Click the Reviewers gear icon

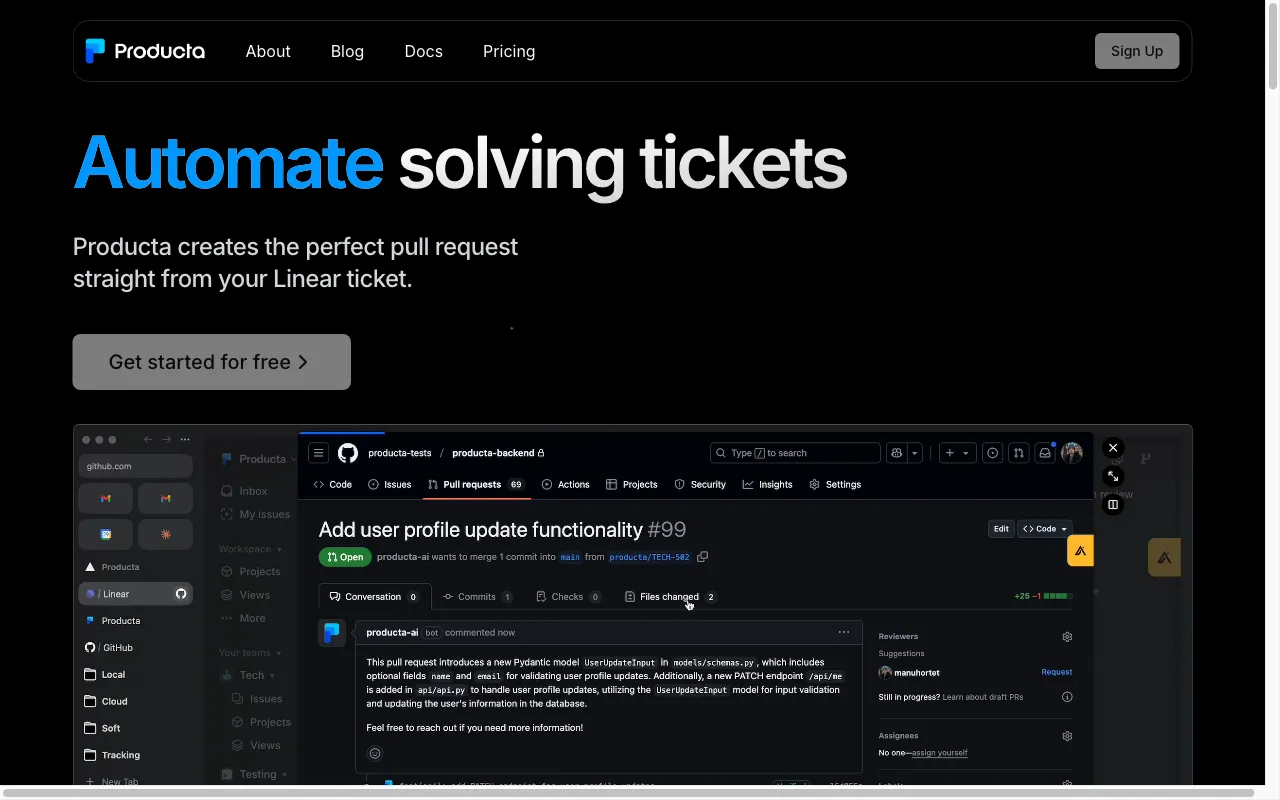pos(1067,637)
